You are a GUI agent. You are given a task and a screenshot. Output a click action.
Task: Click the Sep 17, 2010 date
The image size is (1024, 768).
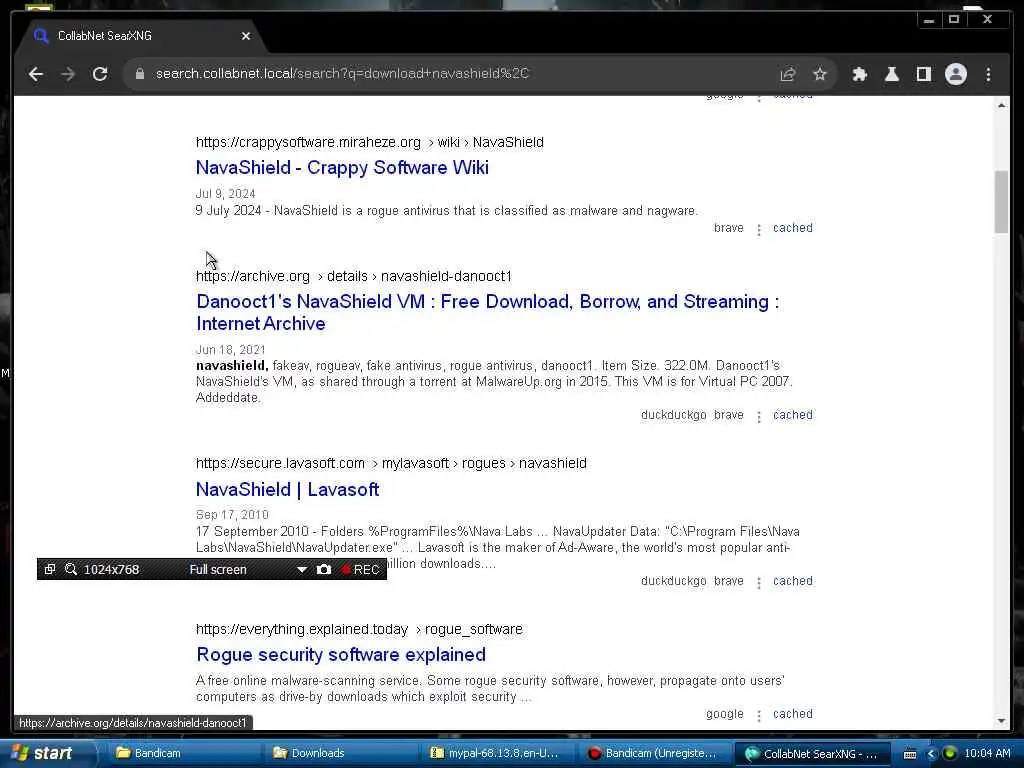tap(232, 515)
